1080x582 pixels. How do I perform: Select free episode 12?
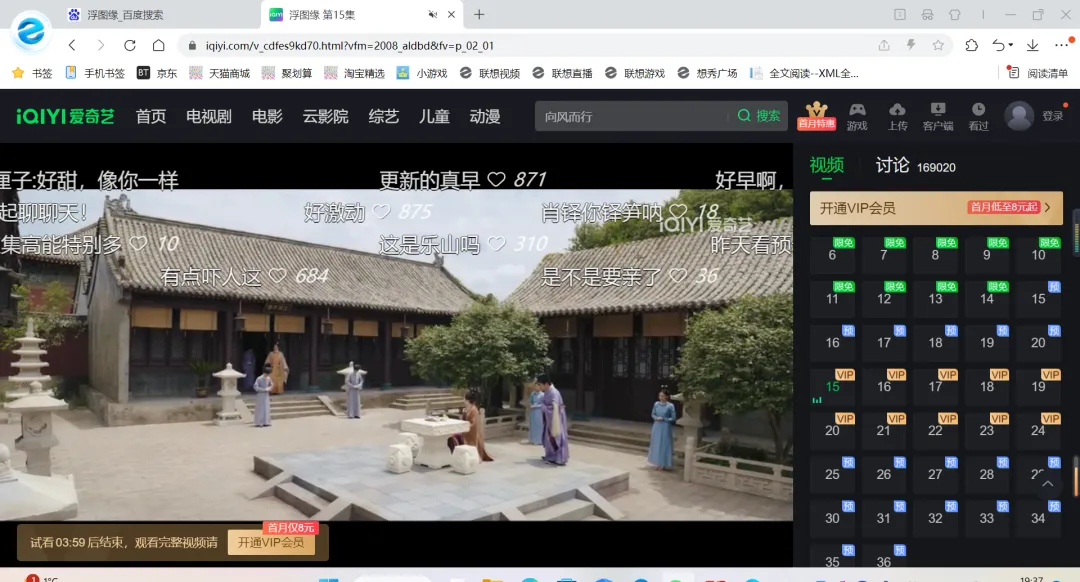884,299
